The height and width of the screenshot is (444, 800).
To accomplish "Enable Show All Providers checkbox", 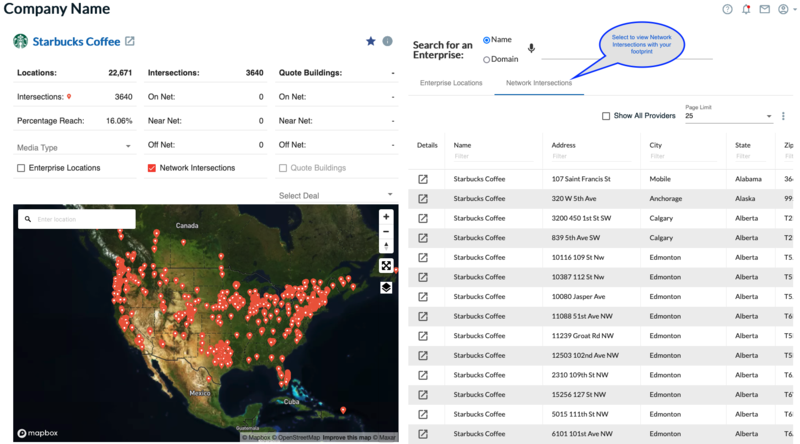I will 606,116.
